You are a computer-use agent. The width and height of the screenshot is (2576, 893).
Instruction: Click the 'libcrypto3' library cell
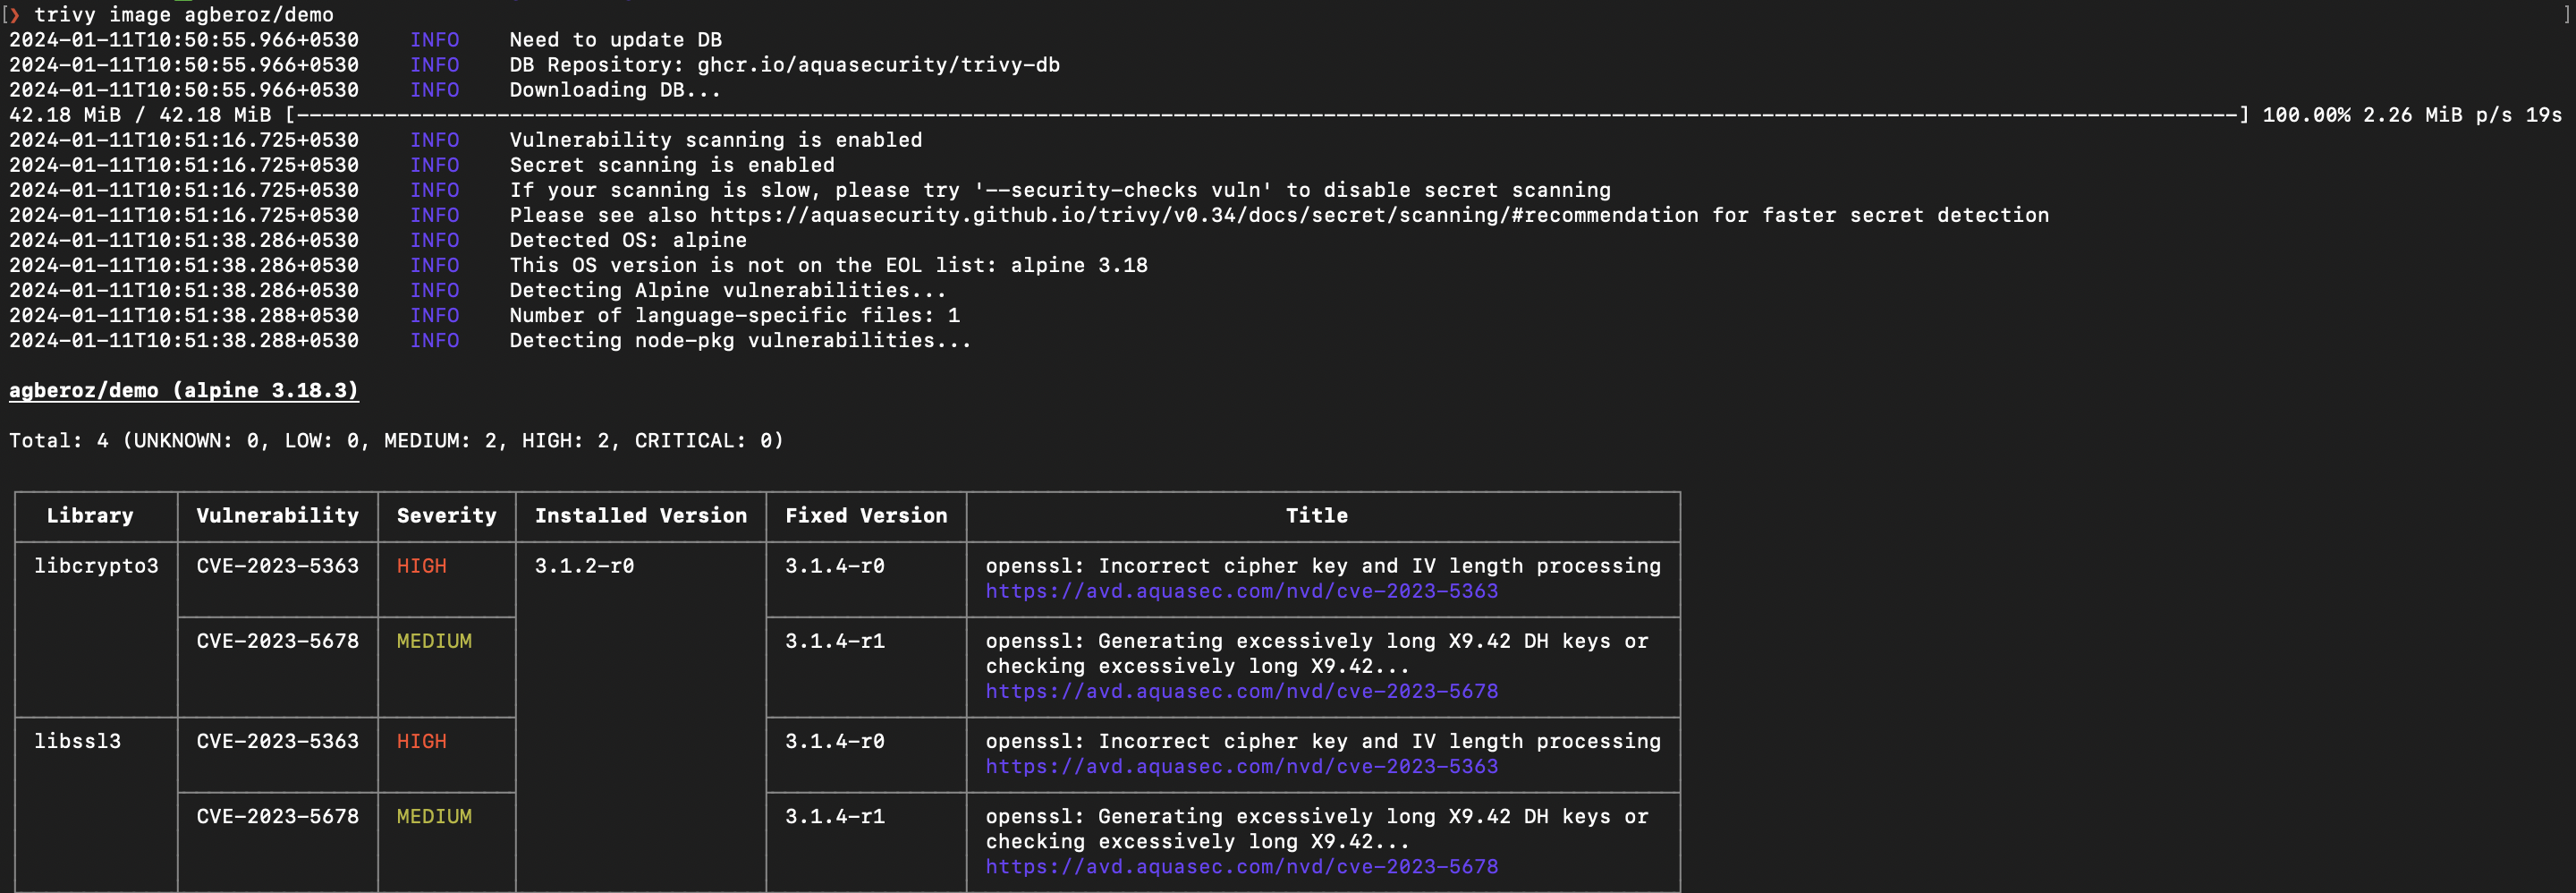coord(96,566)
